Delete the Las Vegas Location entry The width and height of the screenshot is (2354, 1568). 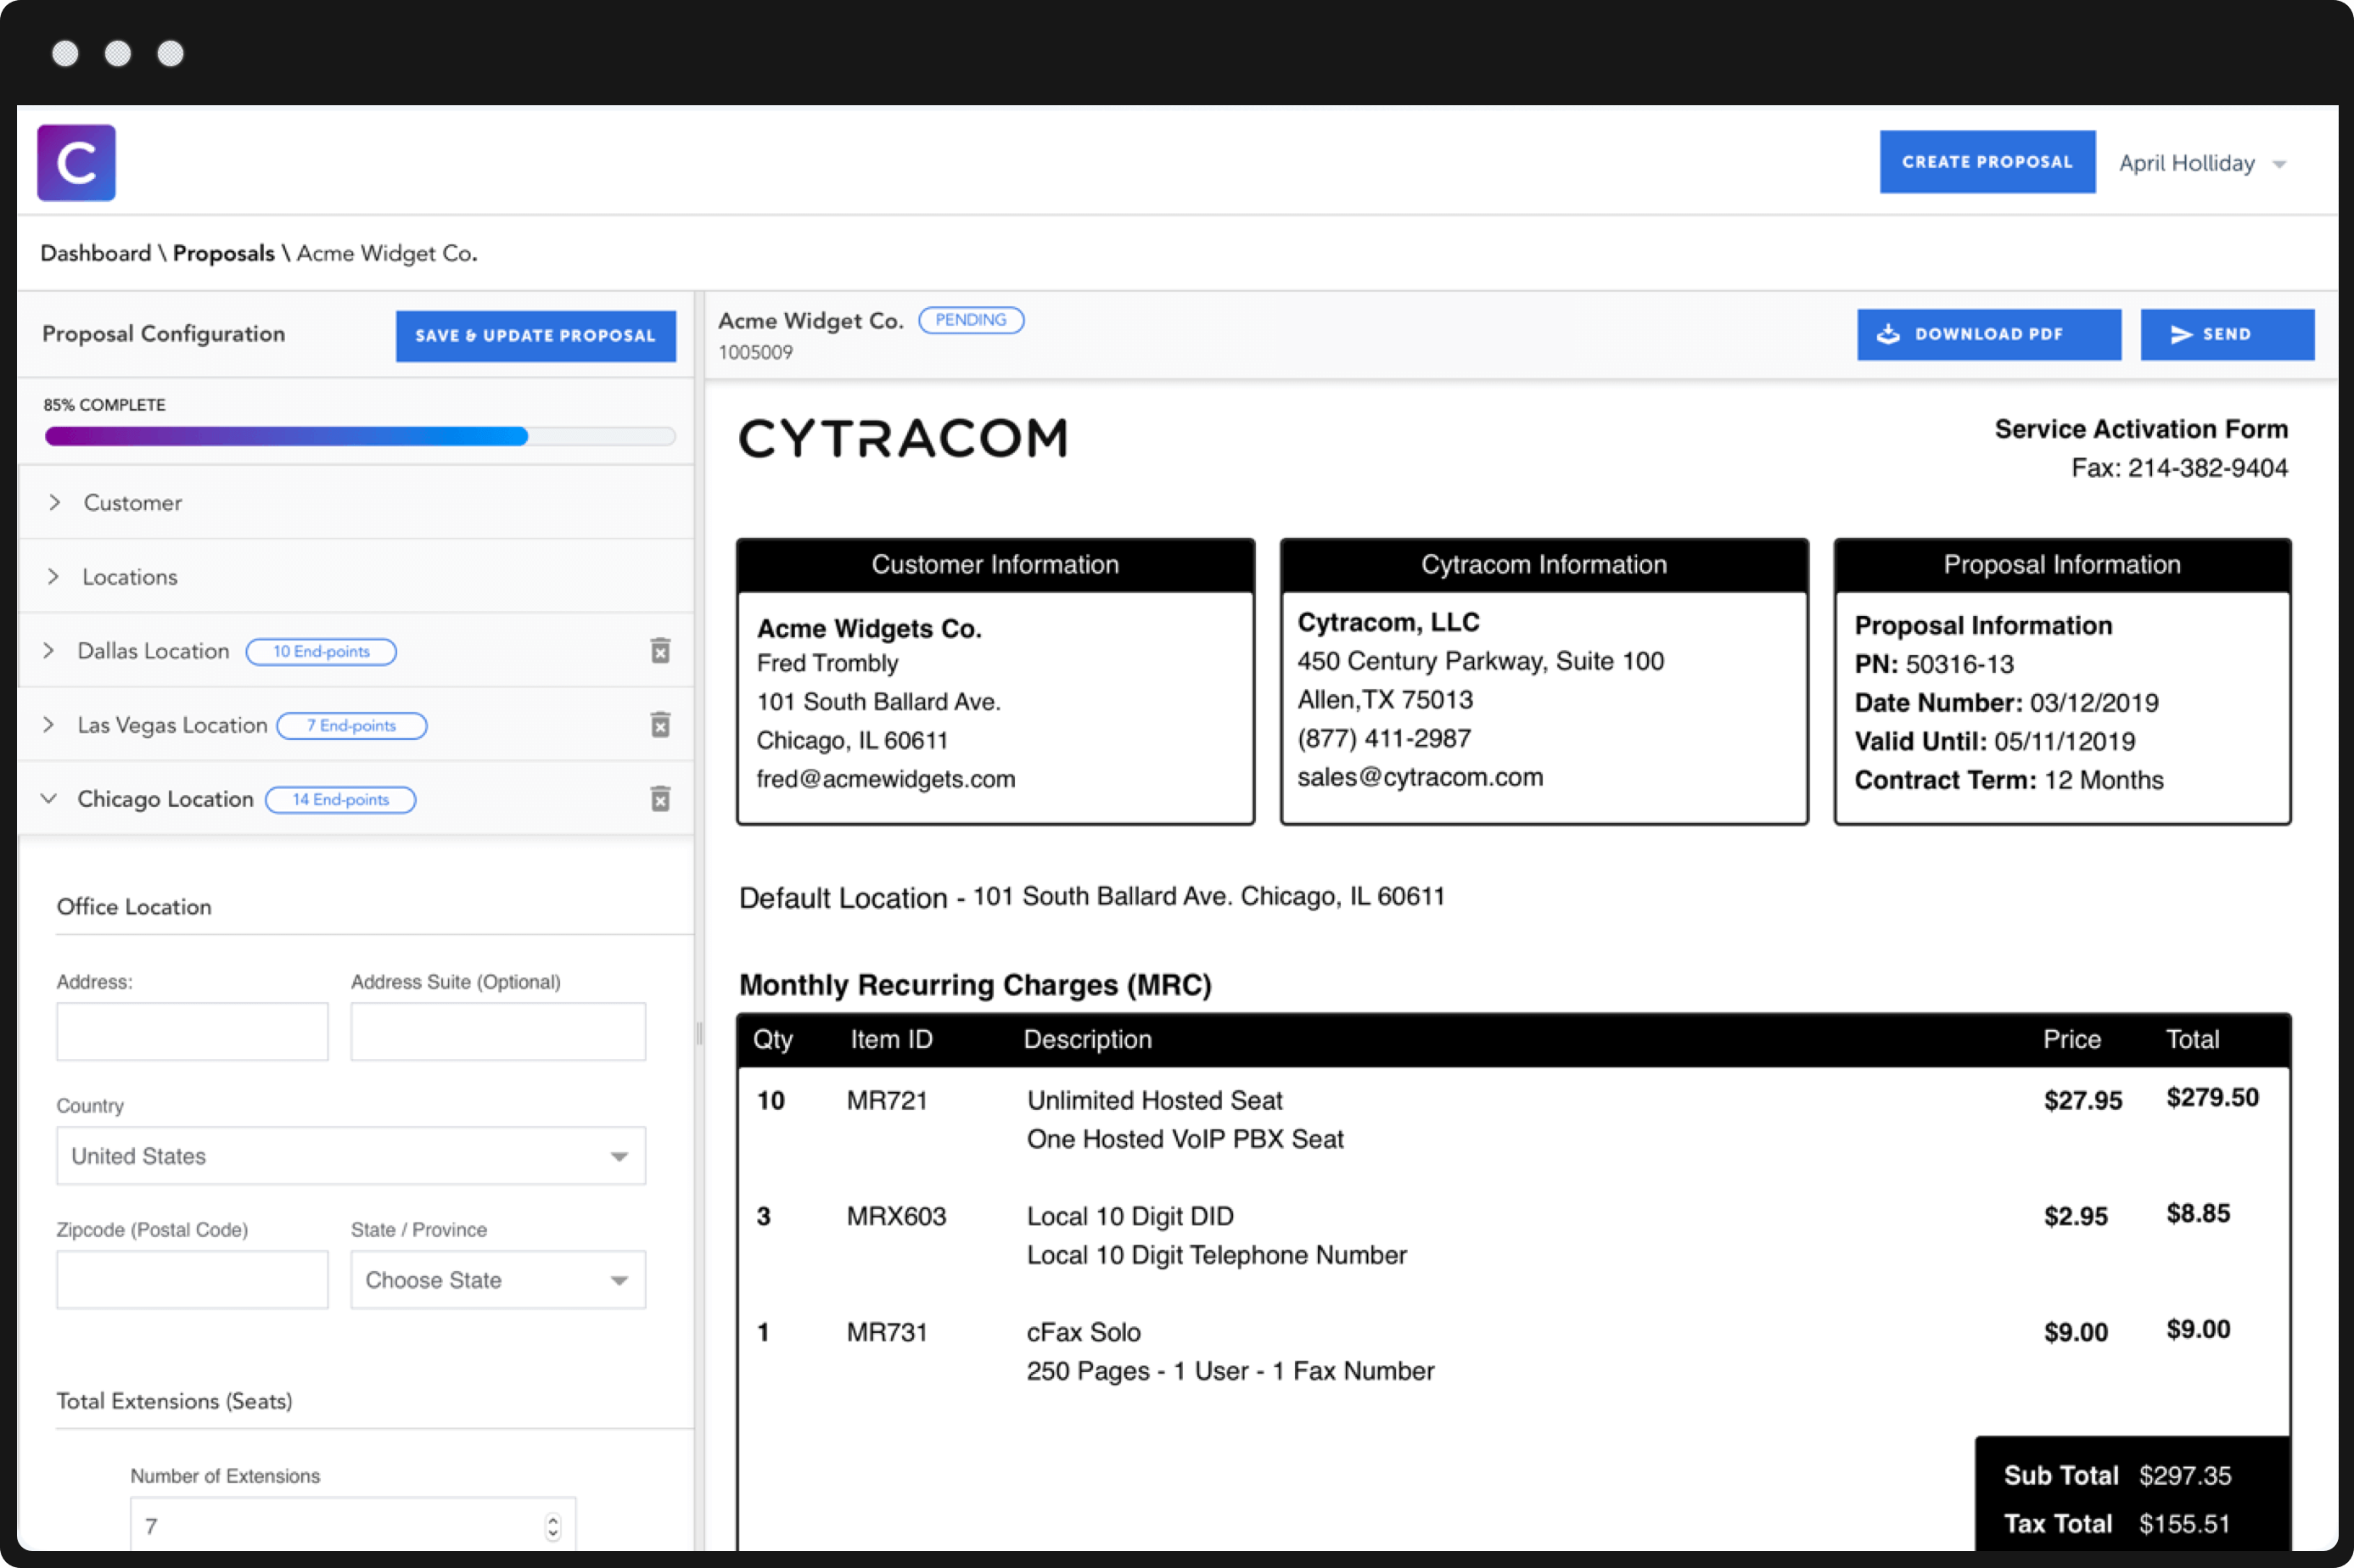pos(660,725)
